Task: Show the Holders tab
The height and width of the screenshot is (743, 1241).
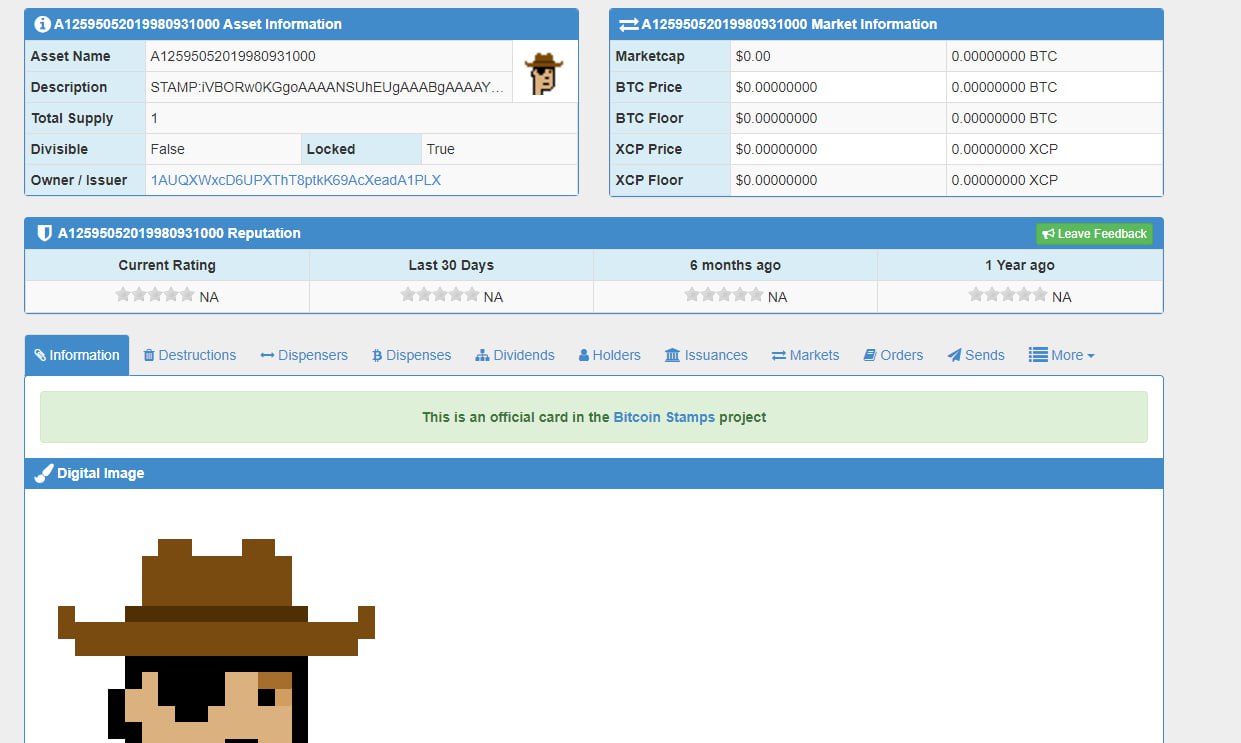Action: pos(610,355)
